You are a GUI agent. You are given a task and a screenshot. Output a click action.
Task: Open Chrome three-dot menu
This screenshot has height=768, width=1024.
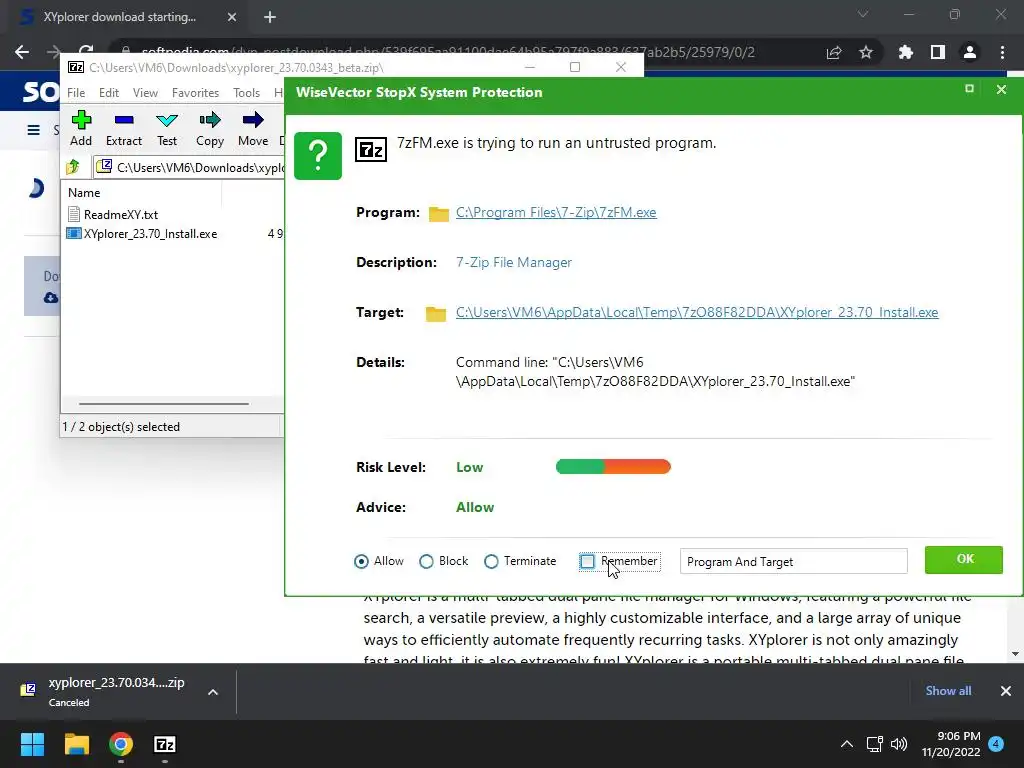click(1002, 52)
